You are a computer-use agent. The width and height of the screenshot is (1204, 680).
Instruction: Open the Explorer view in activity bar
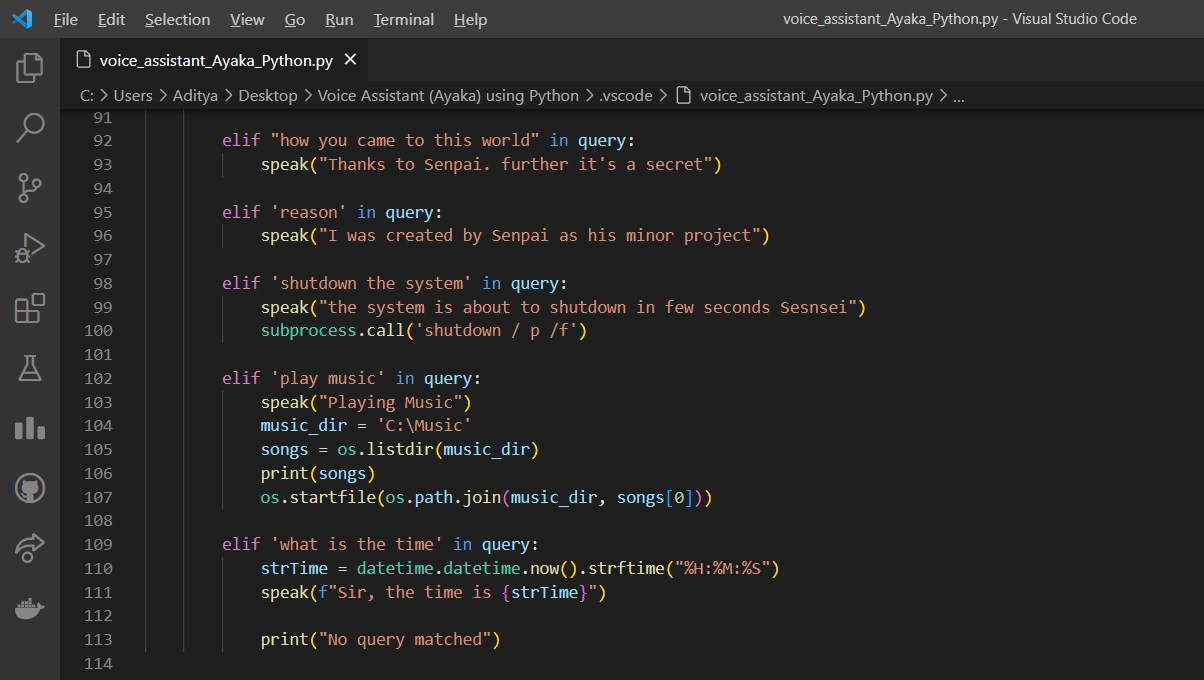coord(30,68)
